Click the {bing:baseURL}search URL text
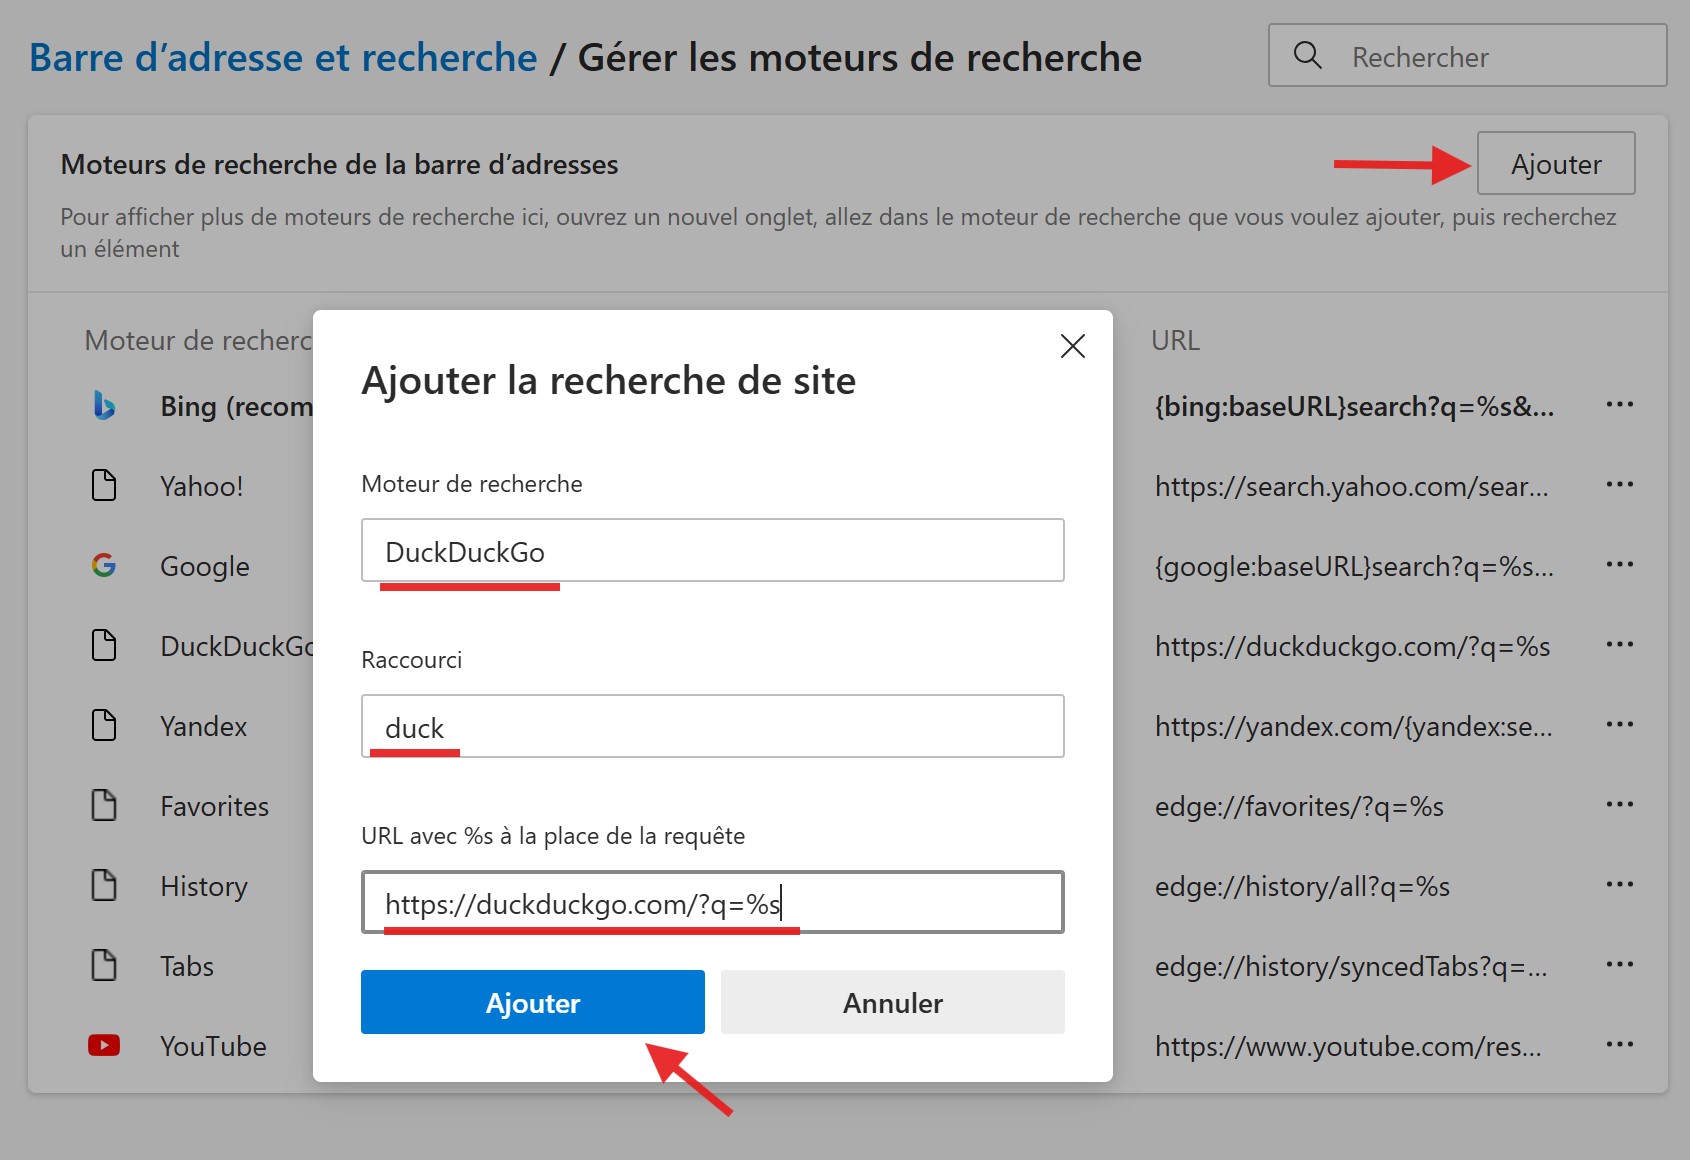 1354,406
